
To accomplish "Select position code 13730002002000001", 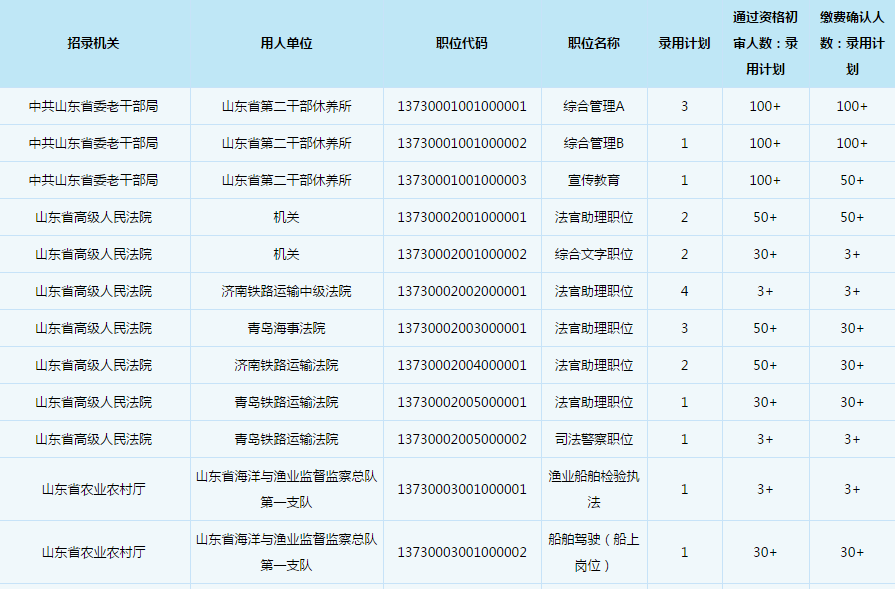I will click(462, 292).
